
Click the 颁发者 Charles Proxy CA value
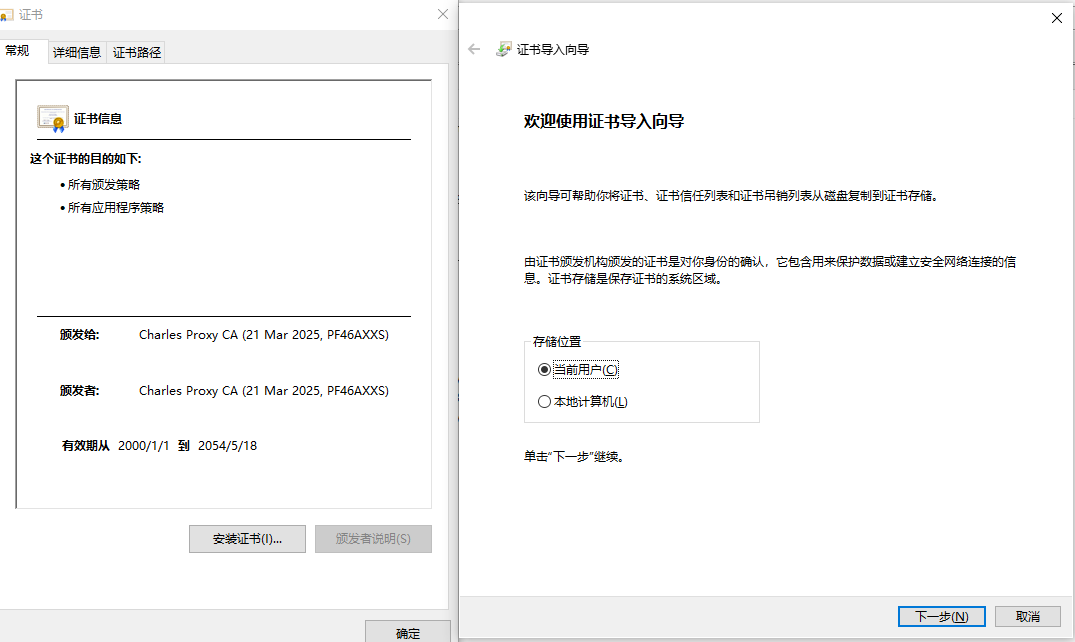point(264,391)
